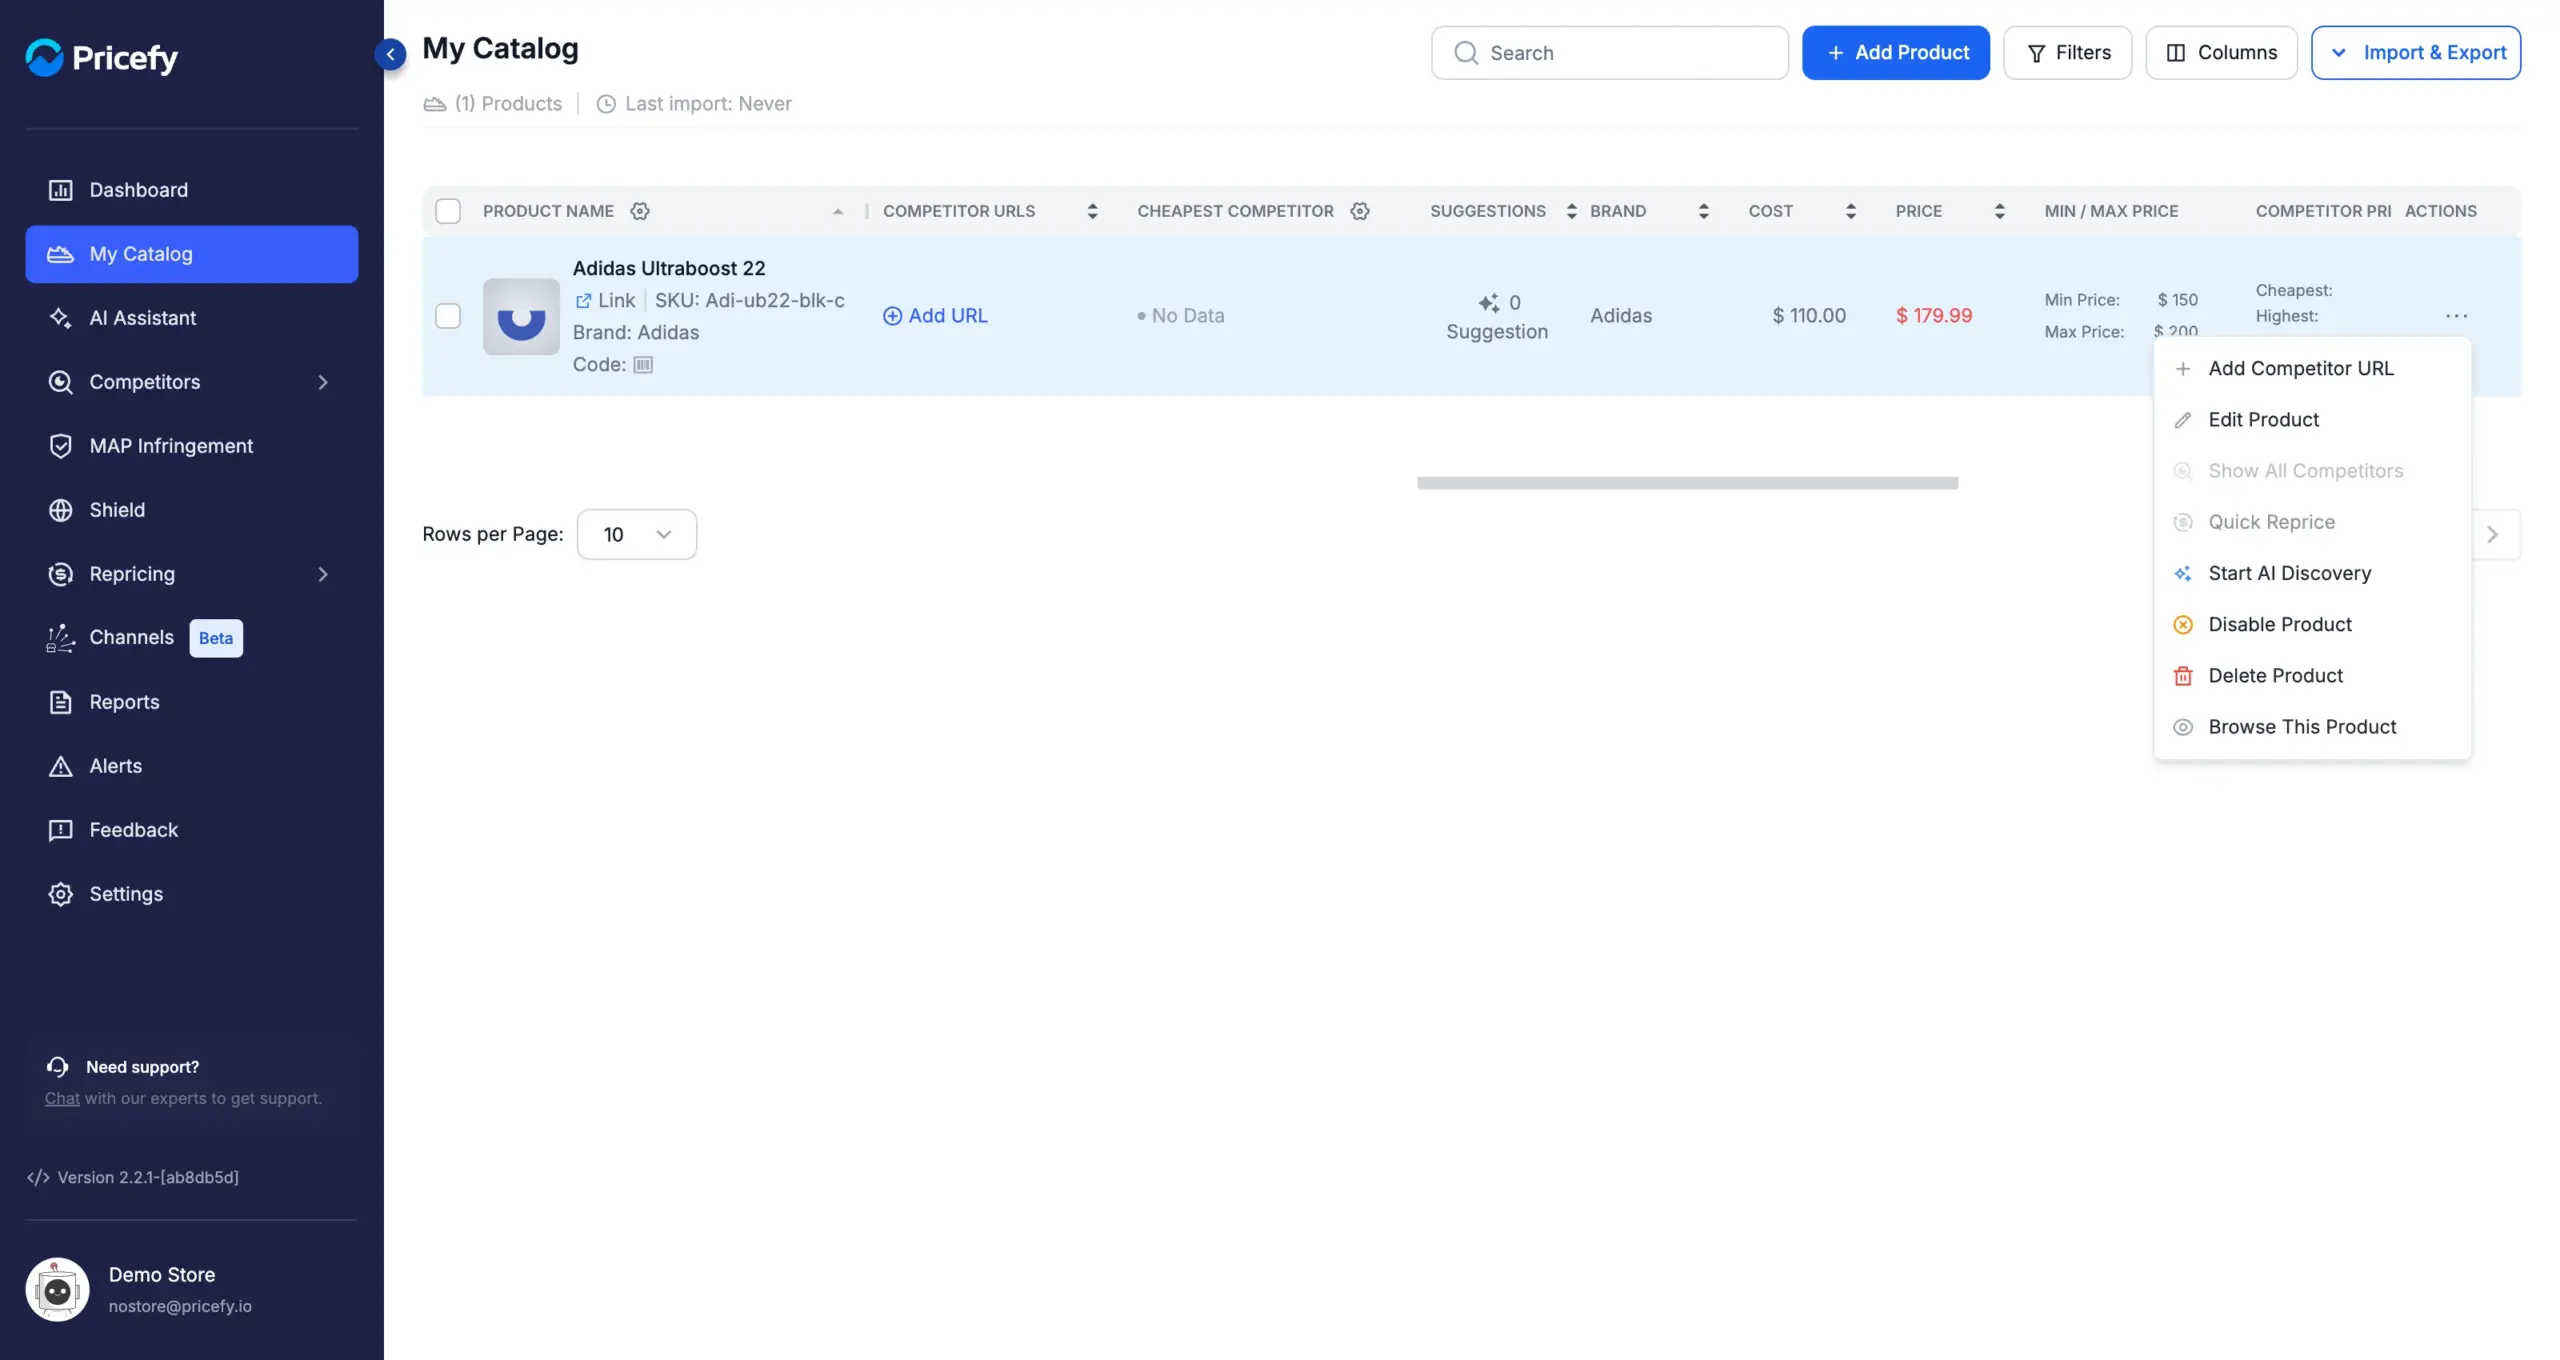Select My Catalog in the sidebar
The image size is (2560, 1360).
pos(191,254)
